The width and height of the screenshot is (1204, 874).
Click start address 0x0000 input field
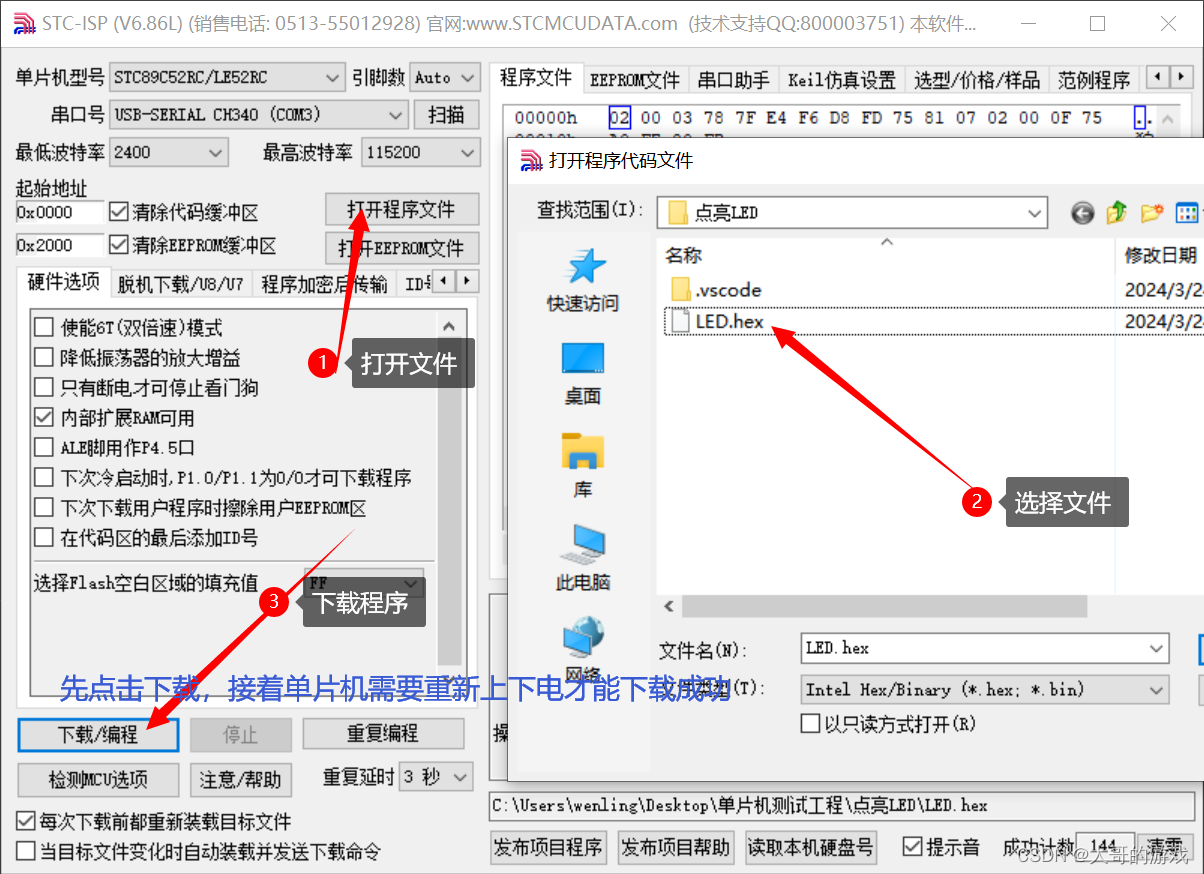59,212
